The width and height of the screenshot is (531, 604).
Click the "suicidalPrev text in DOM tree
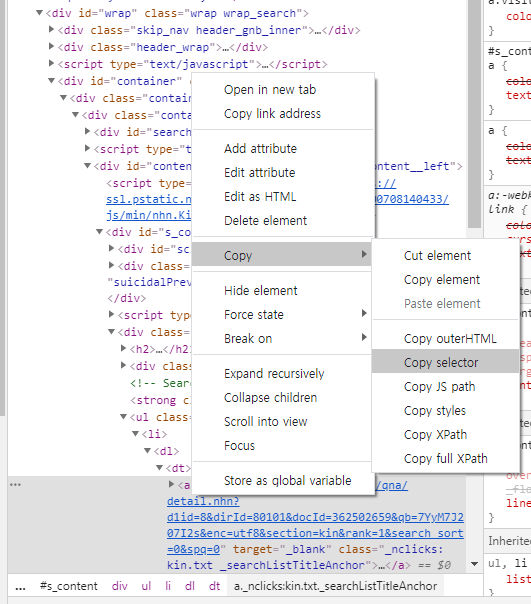tap(149, 282)
